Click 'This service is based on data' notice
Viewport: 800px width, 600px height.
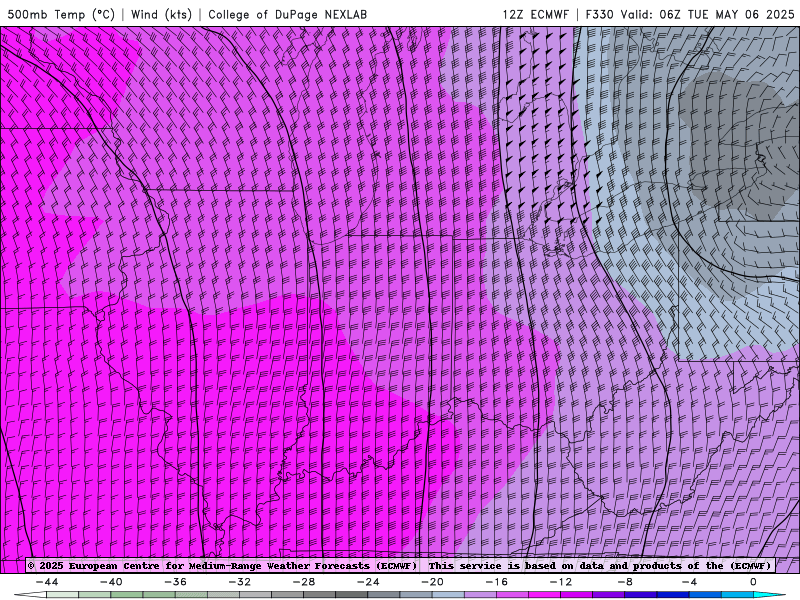pyautogui.click(x=599, y=566)
